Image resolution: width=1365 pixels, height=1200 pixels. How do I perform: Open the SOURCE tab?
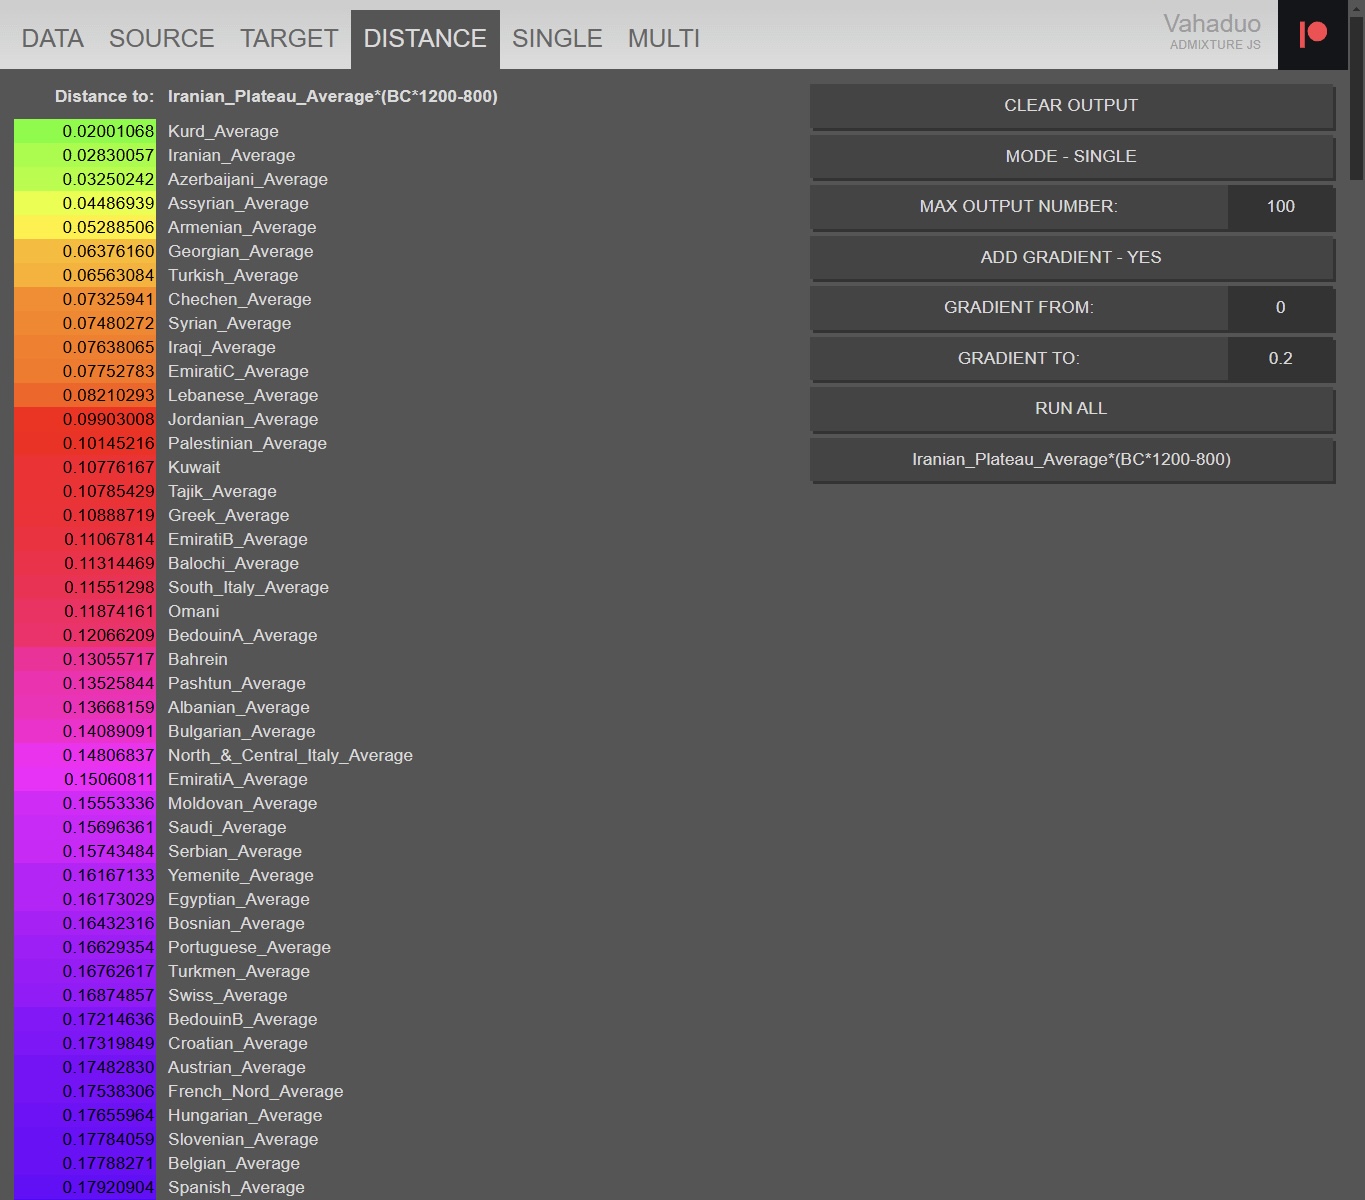[x=162, y=39]
